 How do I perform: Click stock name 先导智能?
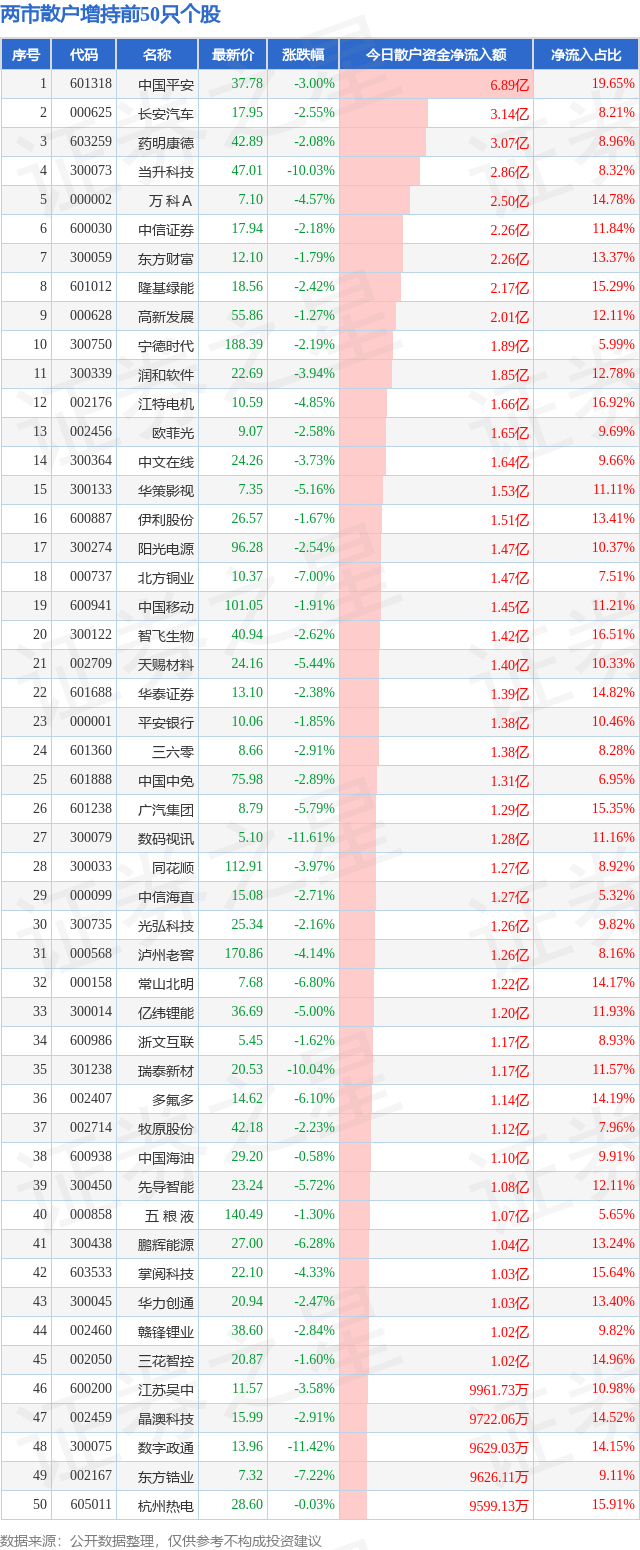166,1187
